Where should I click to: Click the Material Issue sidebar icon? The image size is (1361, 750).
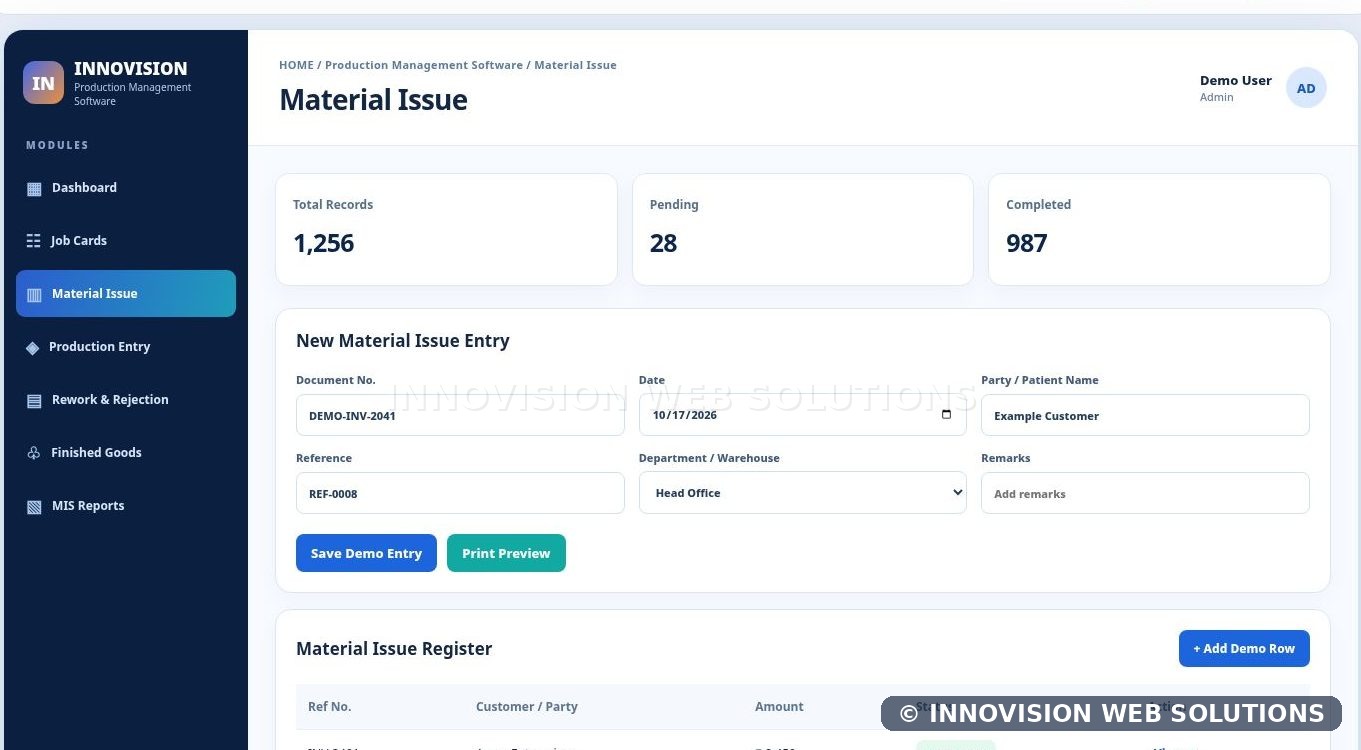[34, 295]
